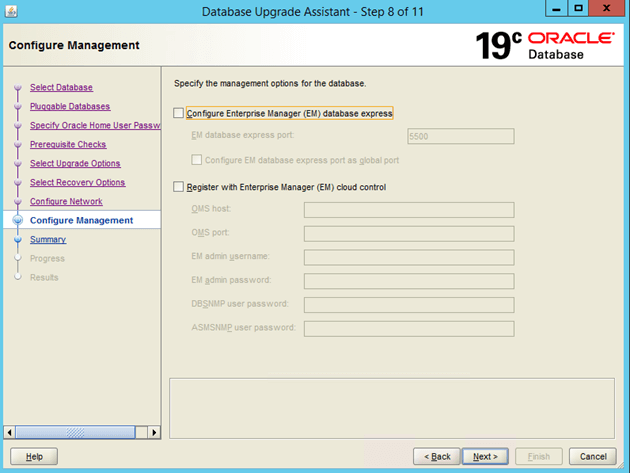Click the Next button
630x473 pixels.
coord(485,456)
